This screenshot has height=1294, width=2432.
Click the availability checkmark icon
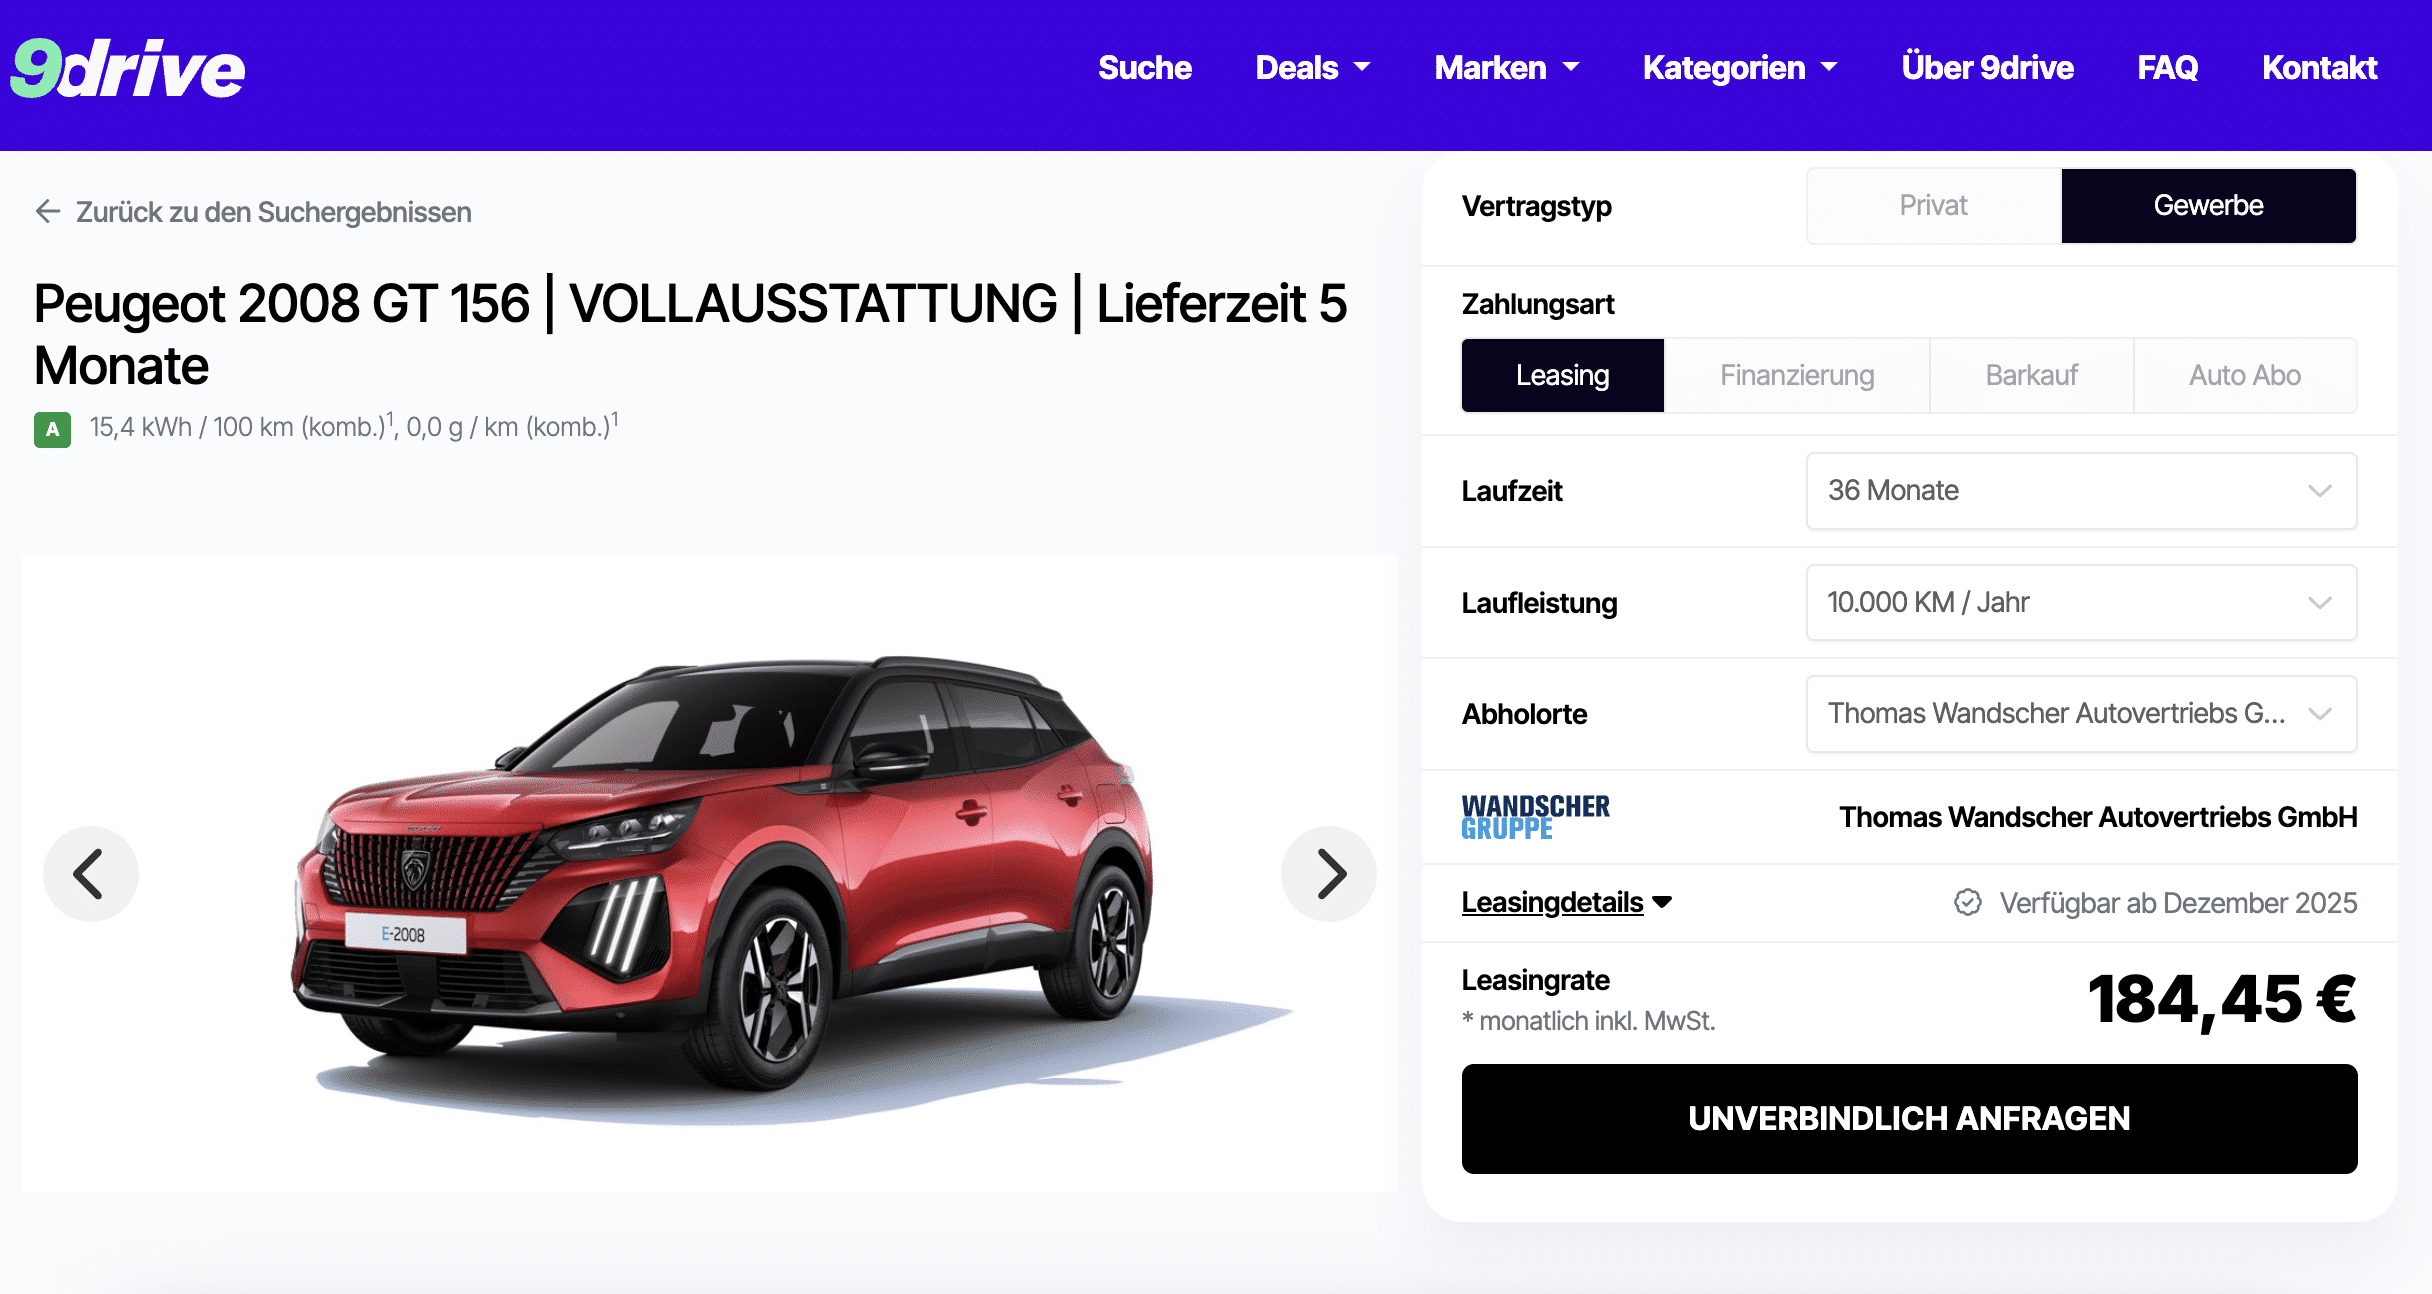(x=1967, y=903)
